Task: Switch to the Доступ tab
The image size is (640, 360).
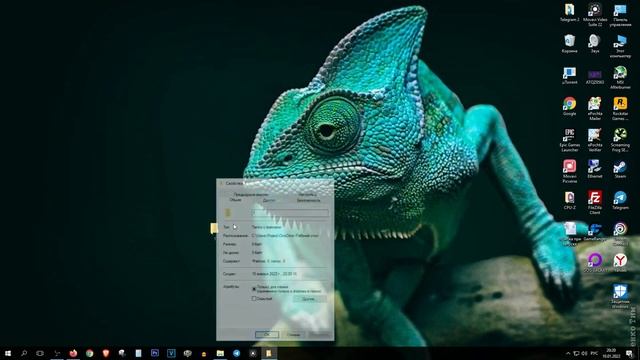Action: point(269,200)
